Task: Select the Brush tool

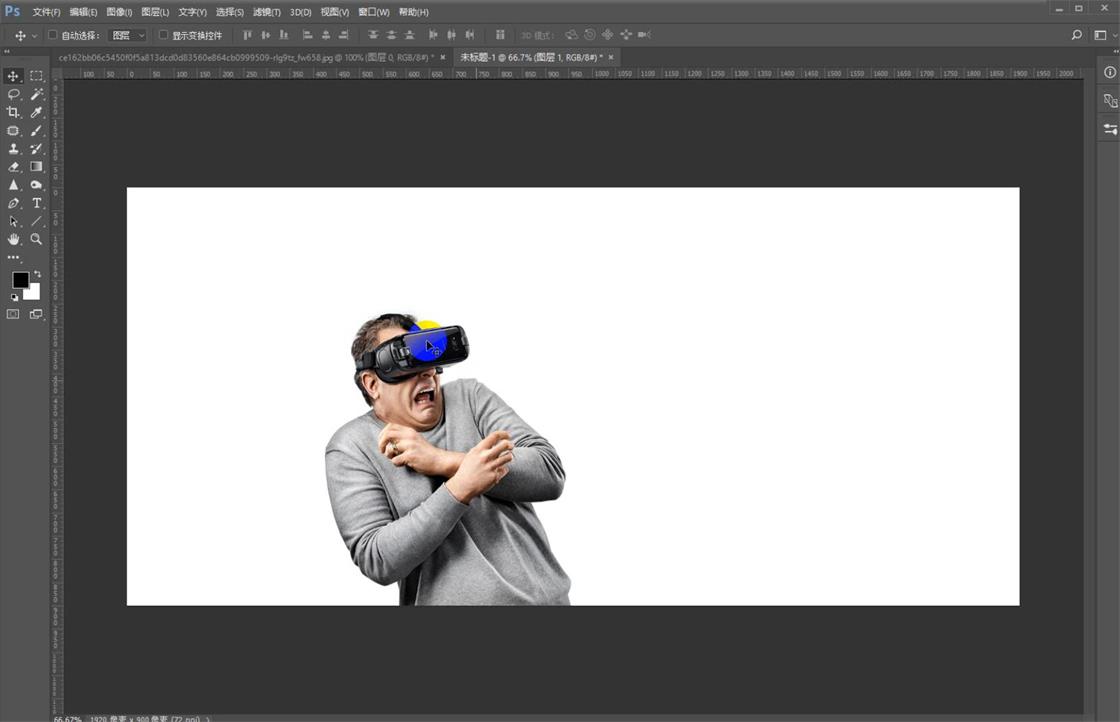Action: coord(36,131)
